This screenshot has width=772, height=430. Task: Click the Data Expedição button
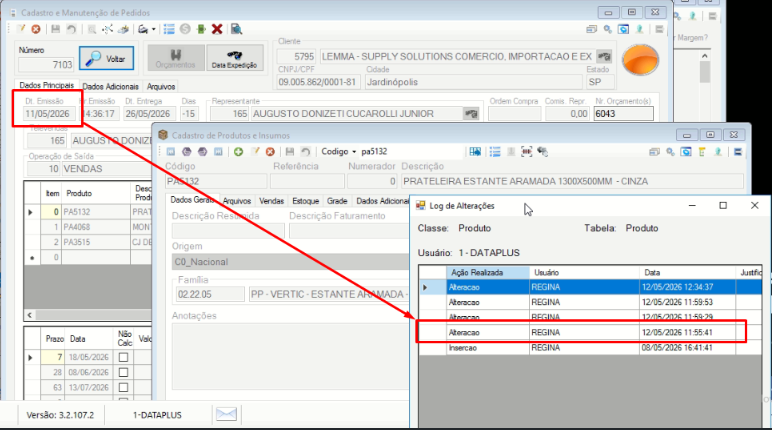[x=234, y=58]
